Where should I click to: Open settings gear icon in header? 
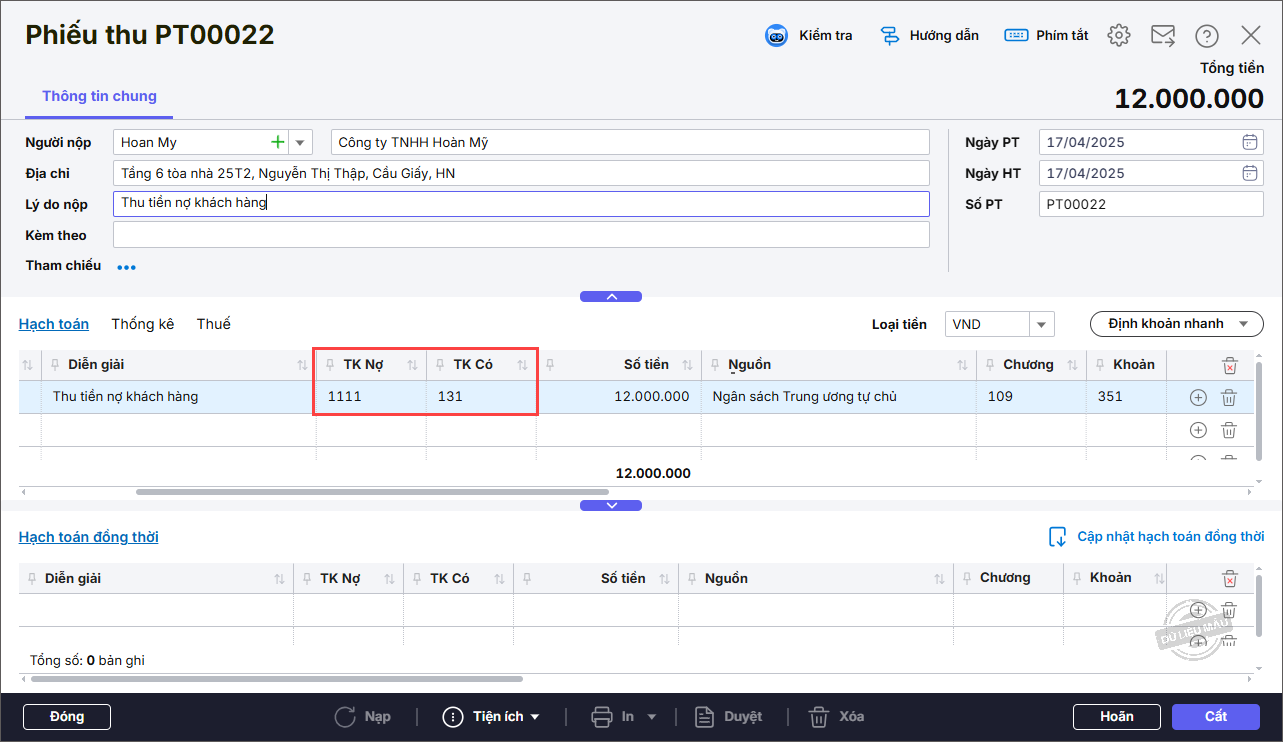[1118, 36]
